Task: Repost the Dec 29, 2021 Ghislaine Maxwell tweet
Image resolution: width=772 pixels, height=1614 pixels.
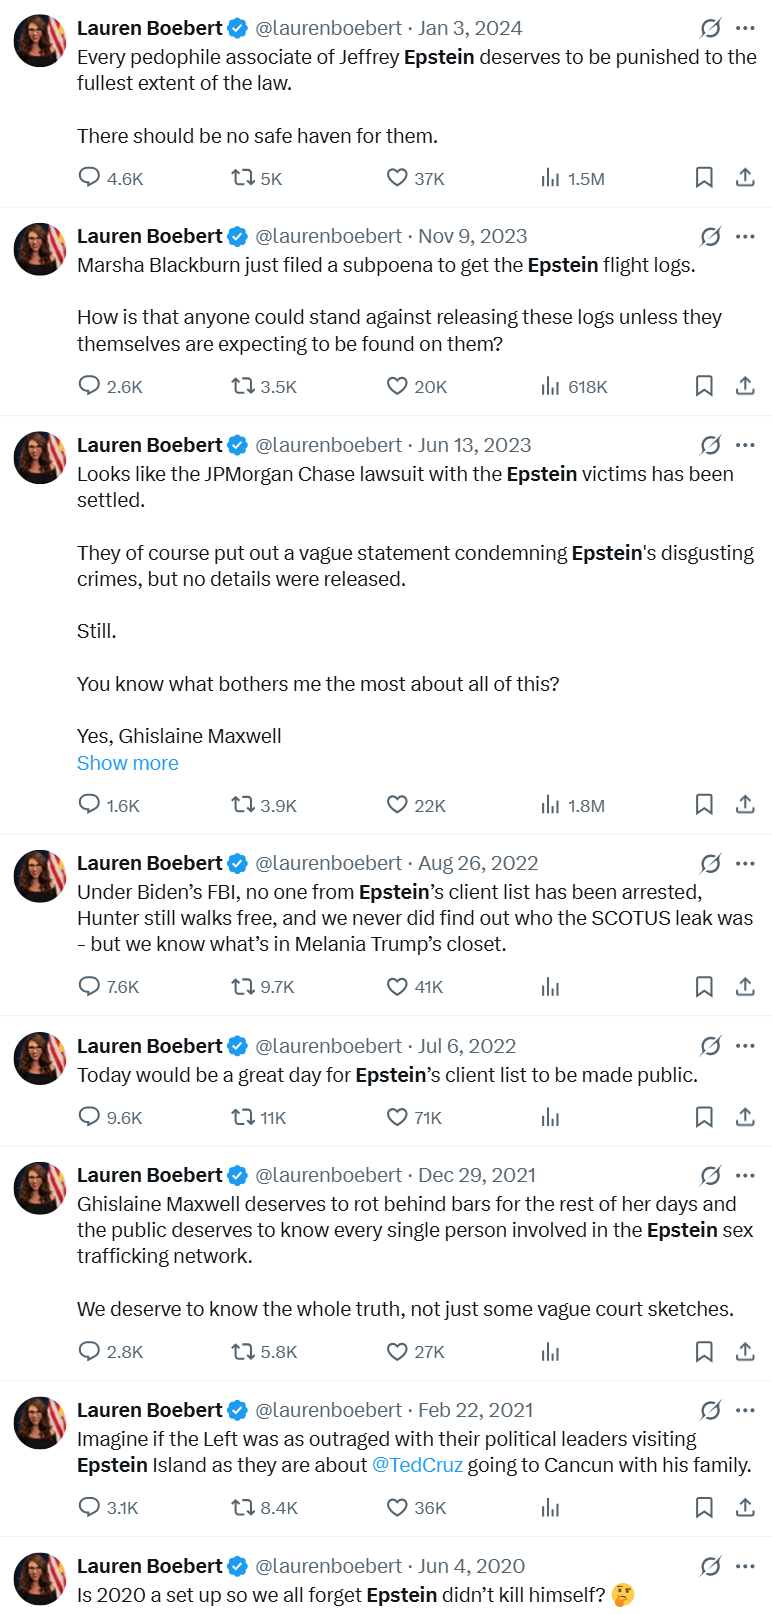Action: coord(243,1352)
